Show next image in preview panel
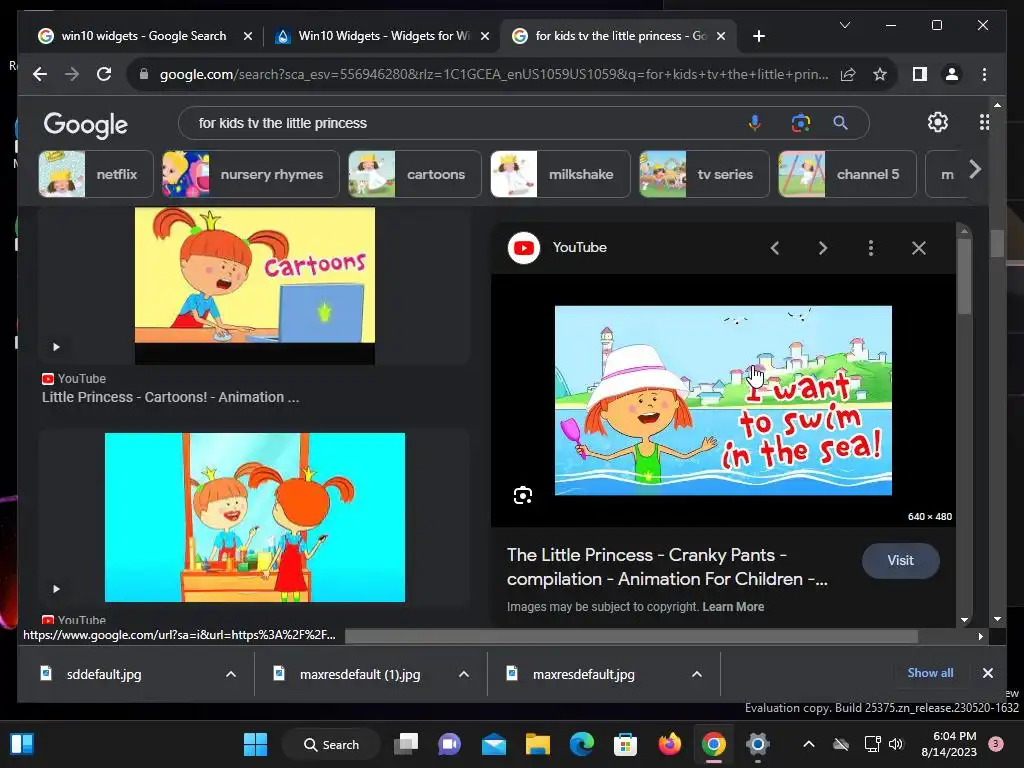 pos(823,248)
